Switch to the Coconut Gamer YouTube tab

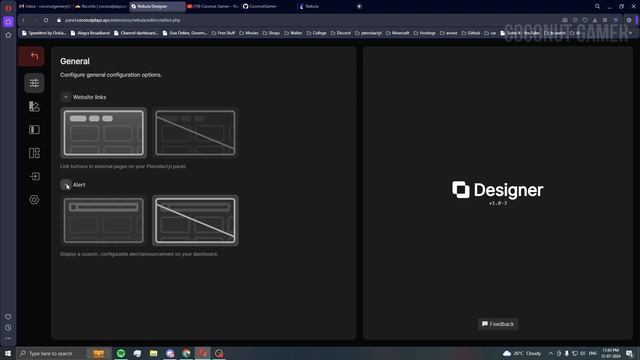coord(213,7)
